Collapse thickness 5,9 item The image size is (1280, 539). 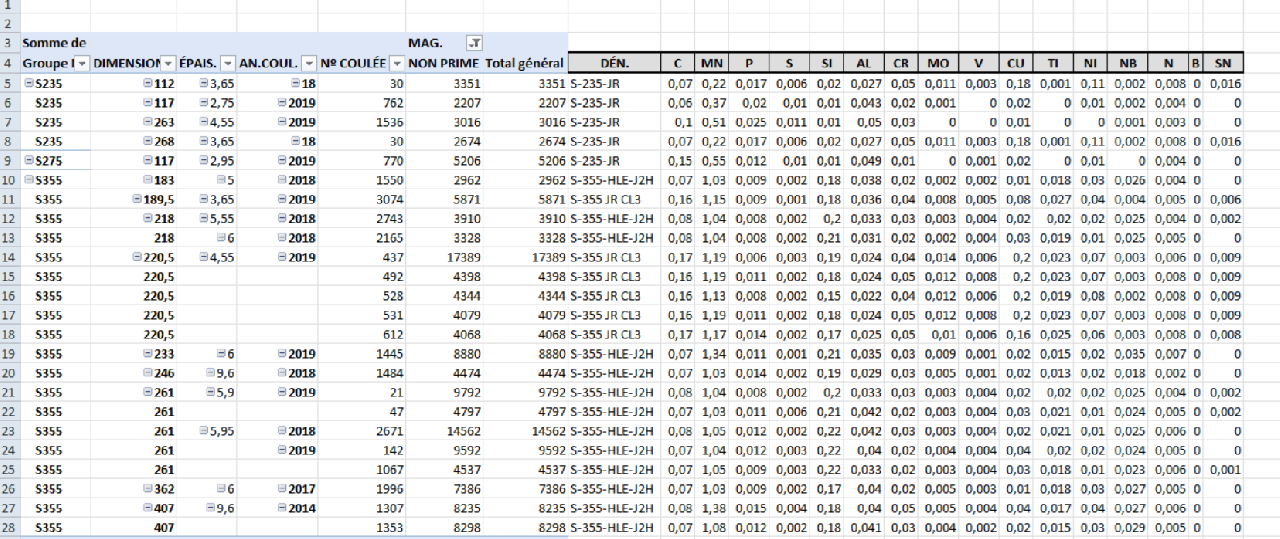(210, 393)
